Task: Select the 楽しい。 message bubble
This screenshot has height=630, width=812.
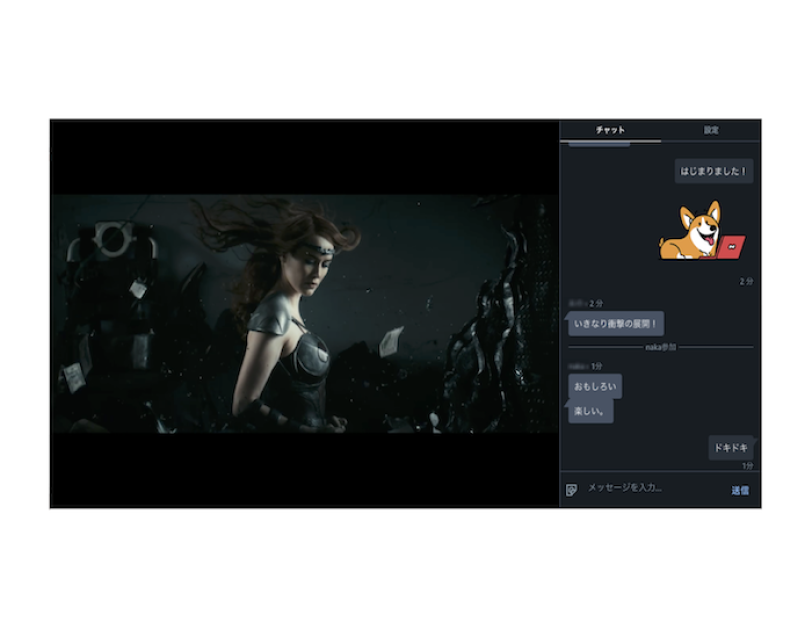Action: pos(590,412)
